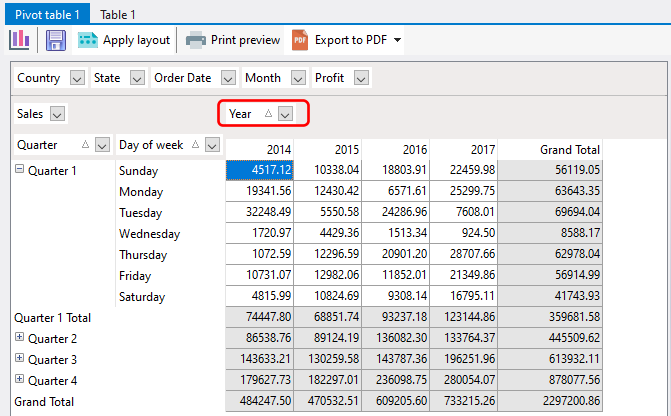Click the 2017 column header
Screen dimensions: 671x416
click(480, 149)
